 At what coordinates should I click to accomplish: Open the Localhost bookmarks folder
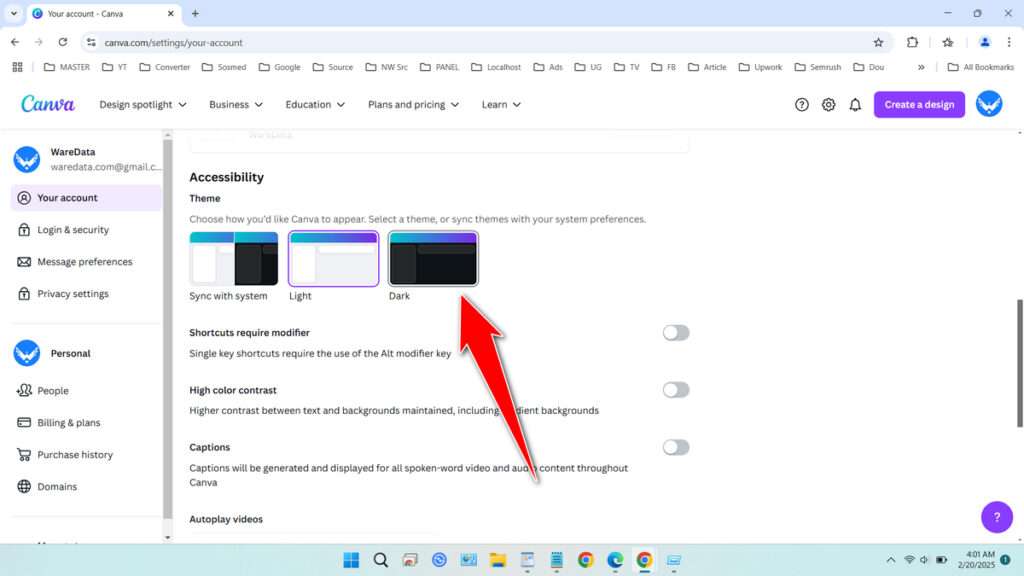coord(496,67)
